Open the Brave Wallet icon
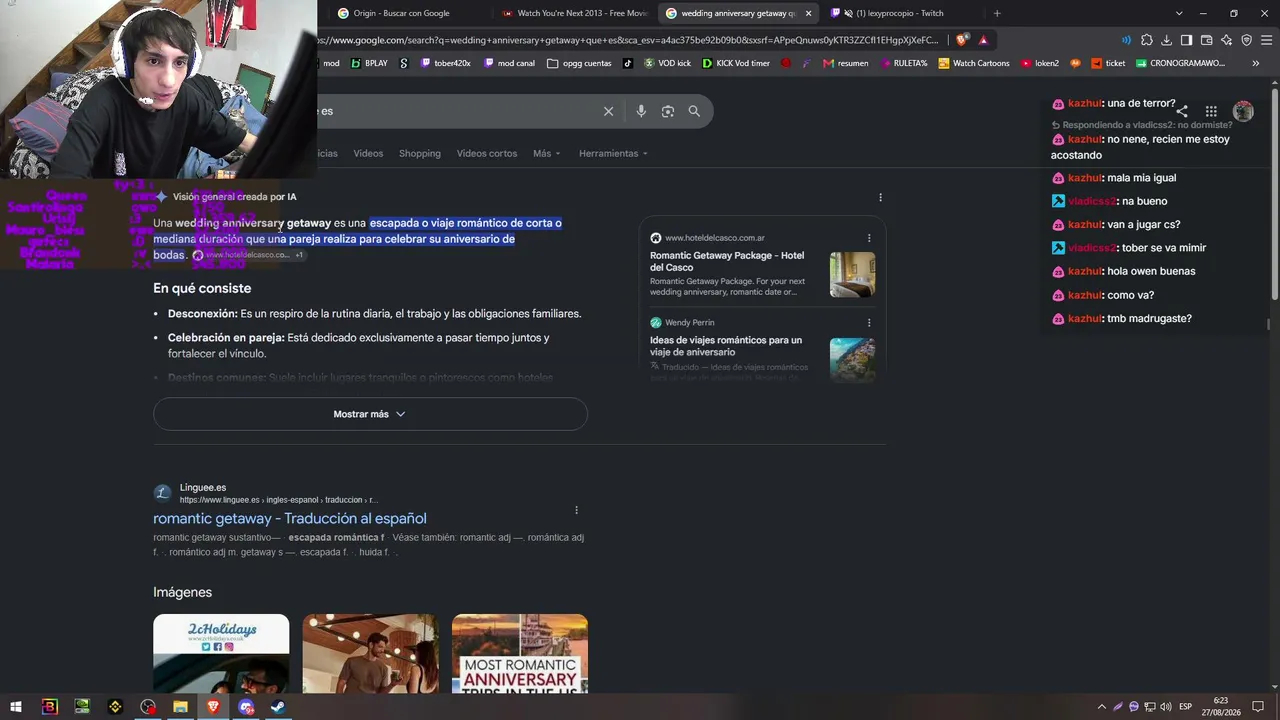Screen dimensions: 1280x720 1206,40
